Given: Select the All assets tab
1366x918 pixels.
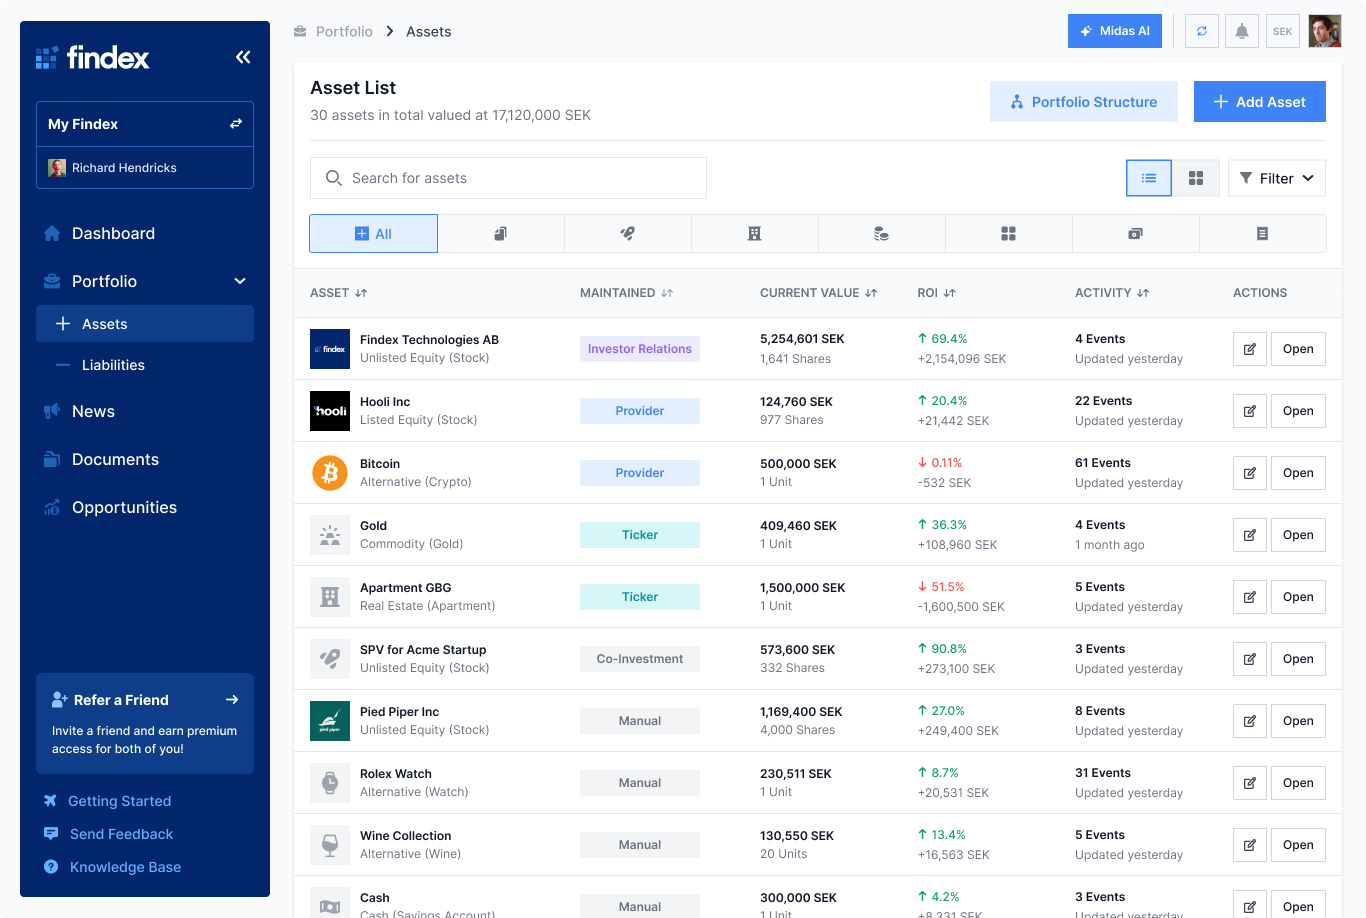Looking at the screenshot, I should click(x=373, y=234).
